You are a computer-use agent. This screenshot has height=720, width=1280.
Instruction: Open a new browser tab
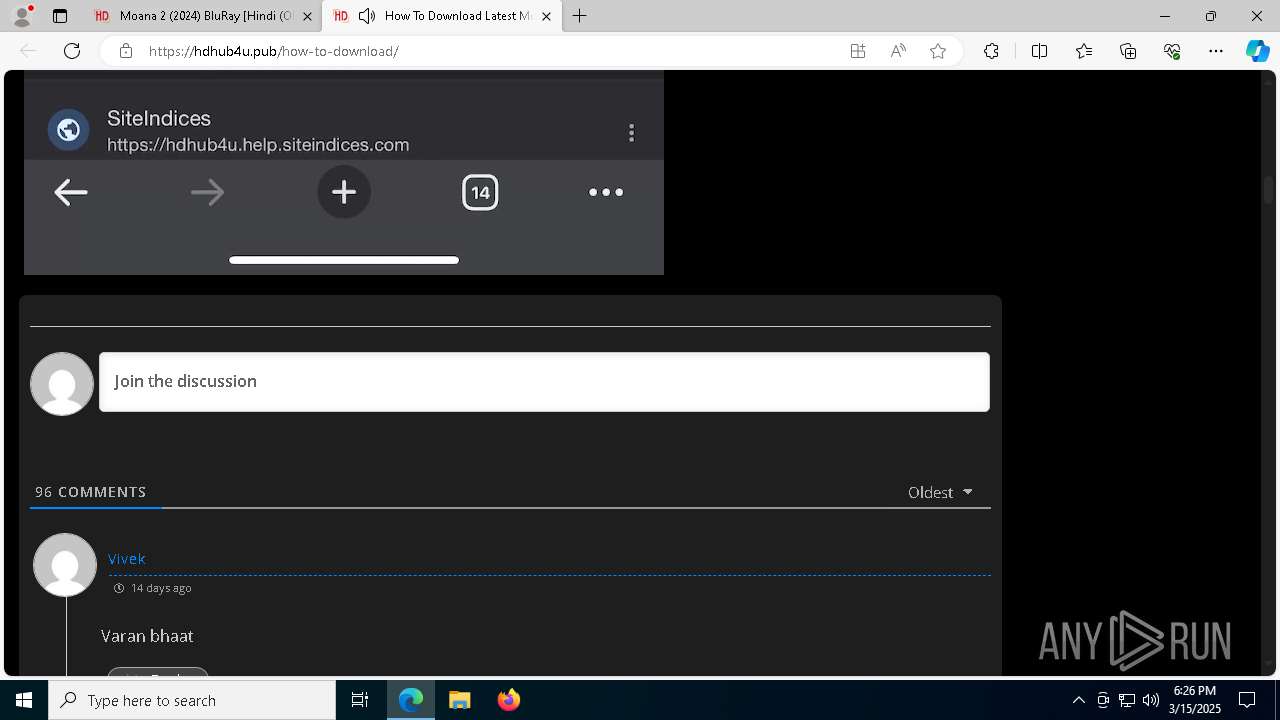[x=580, y=16]
